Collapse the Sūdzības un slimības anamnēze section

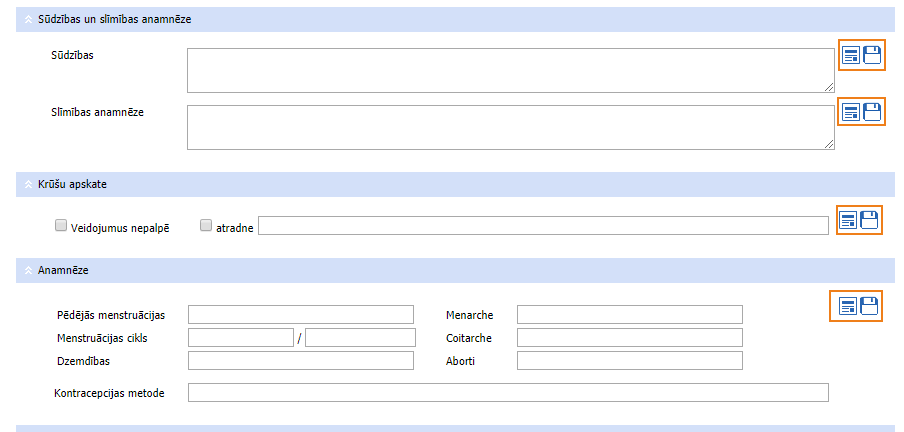pos(28,20)
